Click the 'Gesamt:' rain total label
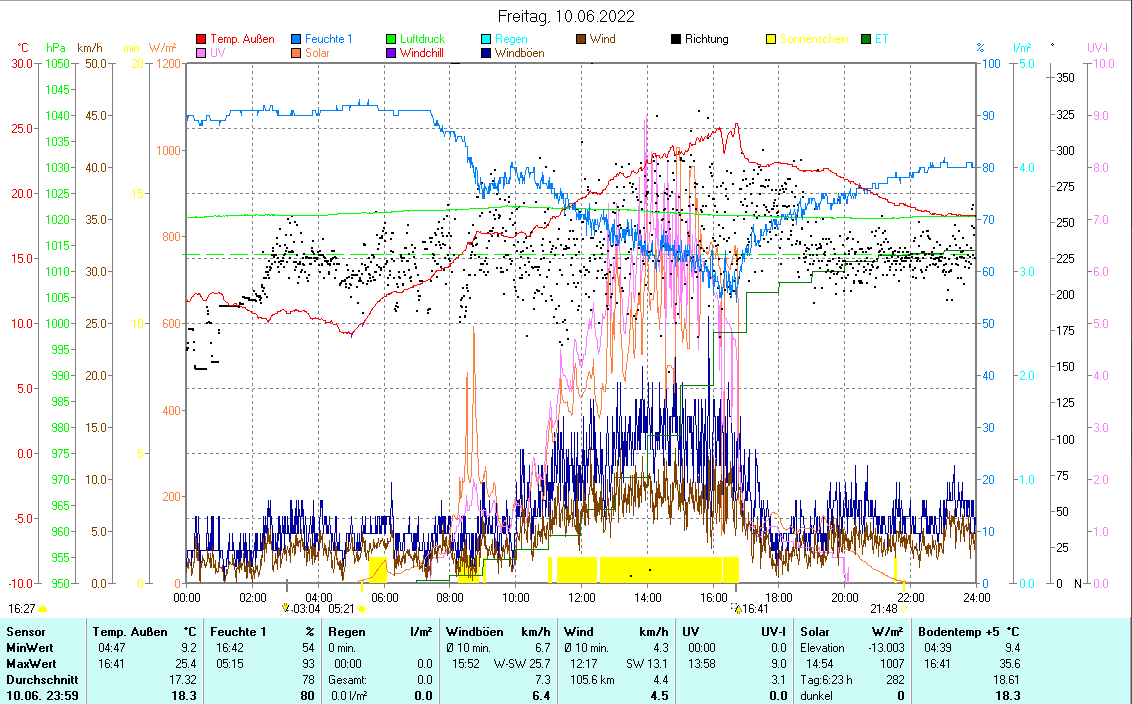 [347, 679]
